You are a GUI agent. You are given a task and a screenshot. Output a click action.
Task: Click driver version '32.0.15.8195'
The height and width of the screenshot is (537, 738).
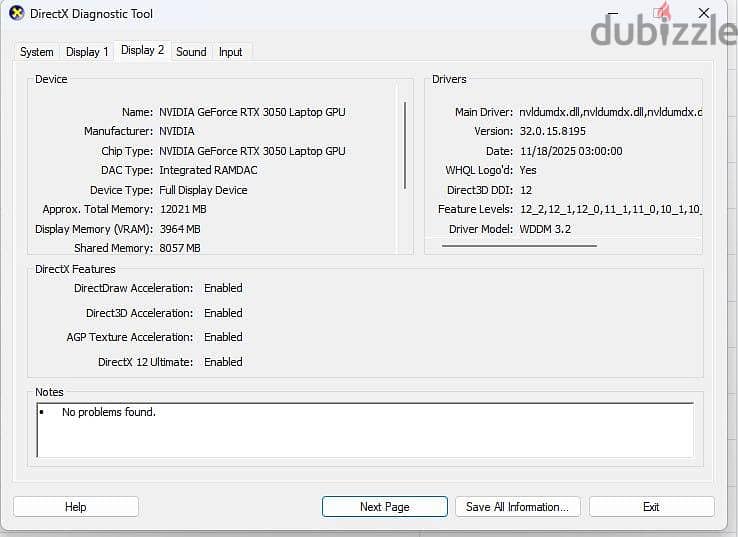pos(553,131)
